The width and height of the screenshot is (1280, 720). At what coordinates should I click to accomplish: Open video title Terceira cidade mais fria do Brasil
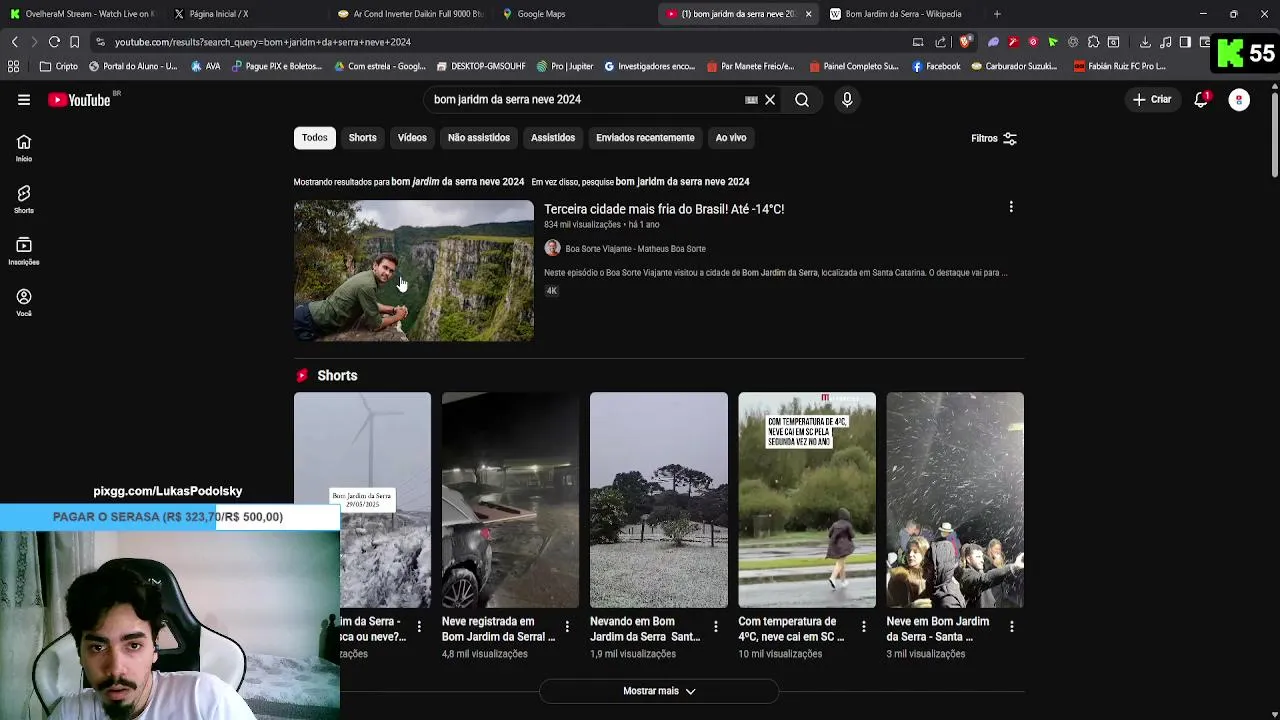tap(664, 209)
